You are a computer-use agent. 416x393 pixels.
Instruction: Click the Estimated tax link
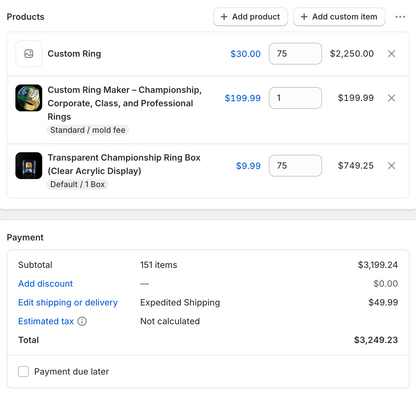click(x=46, y=321)
